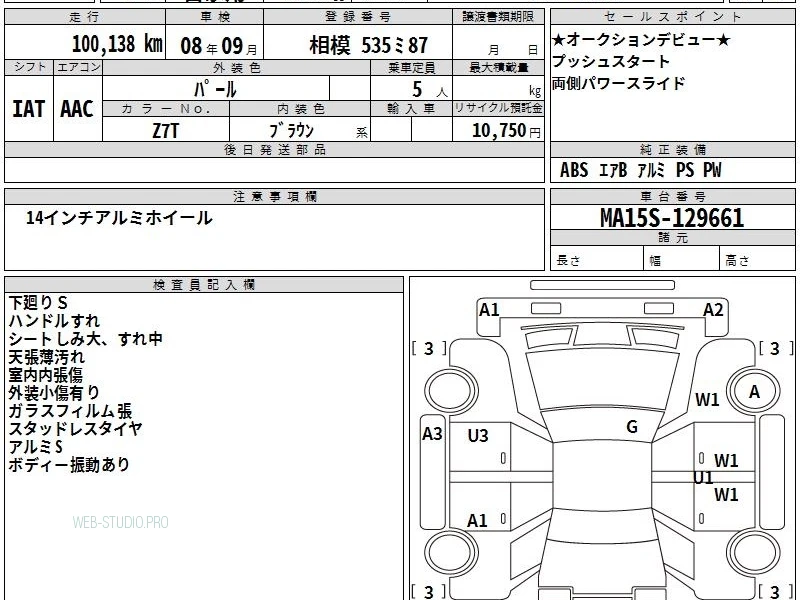
Task: Click the interior color ブラウン
Action: (x=292, y=131)
